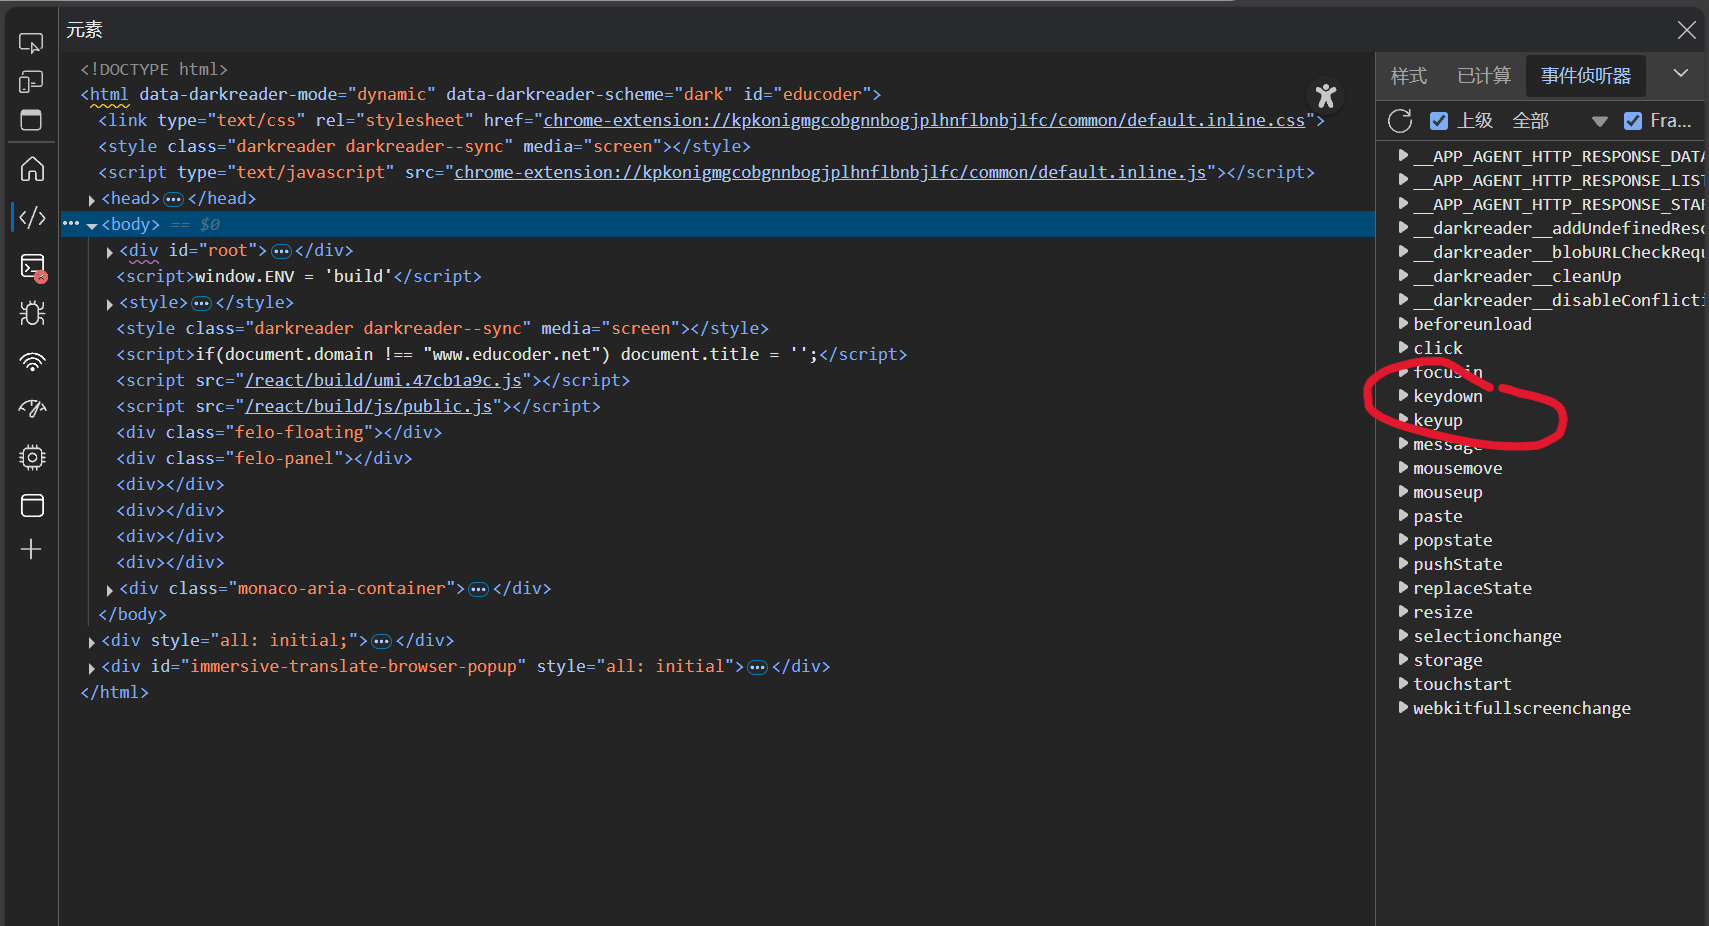Viewport: 1709px width, 926px height.
Task: Expand the immersive-translate-browser-popup div node
Action: [x=92, y=668]
